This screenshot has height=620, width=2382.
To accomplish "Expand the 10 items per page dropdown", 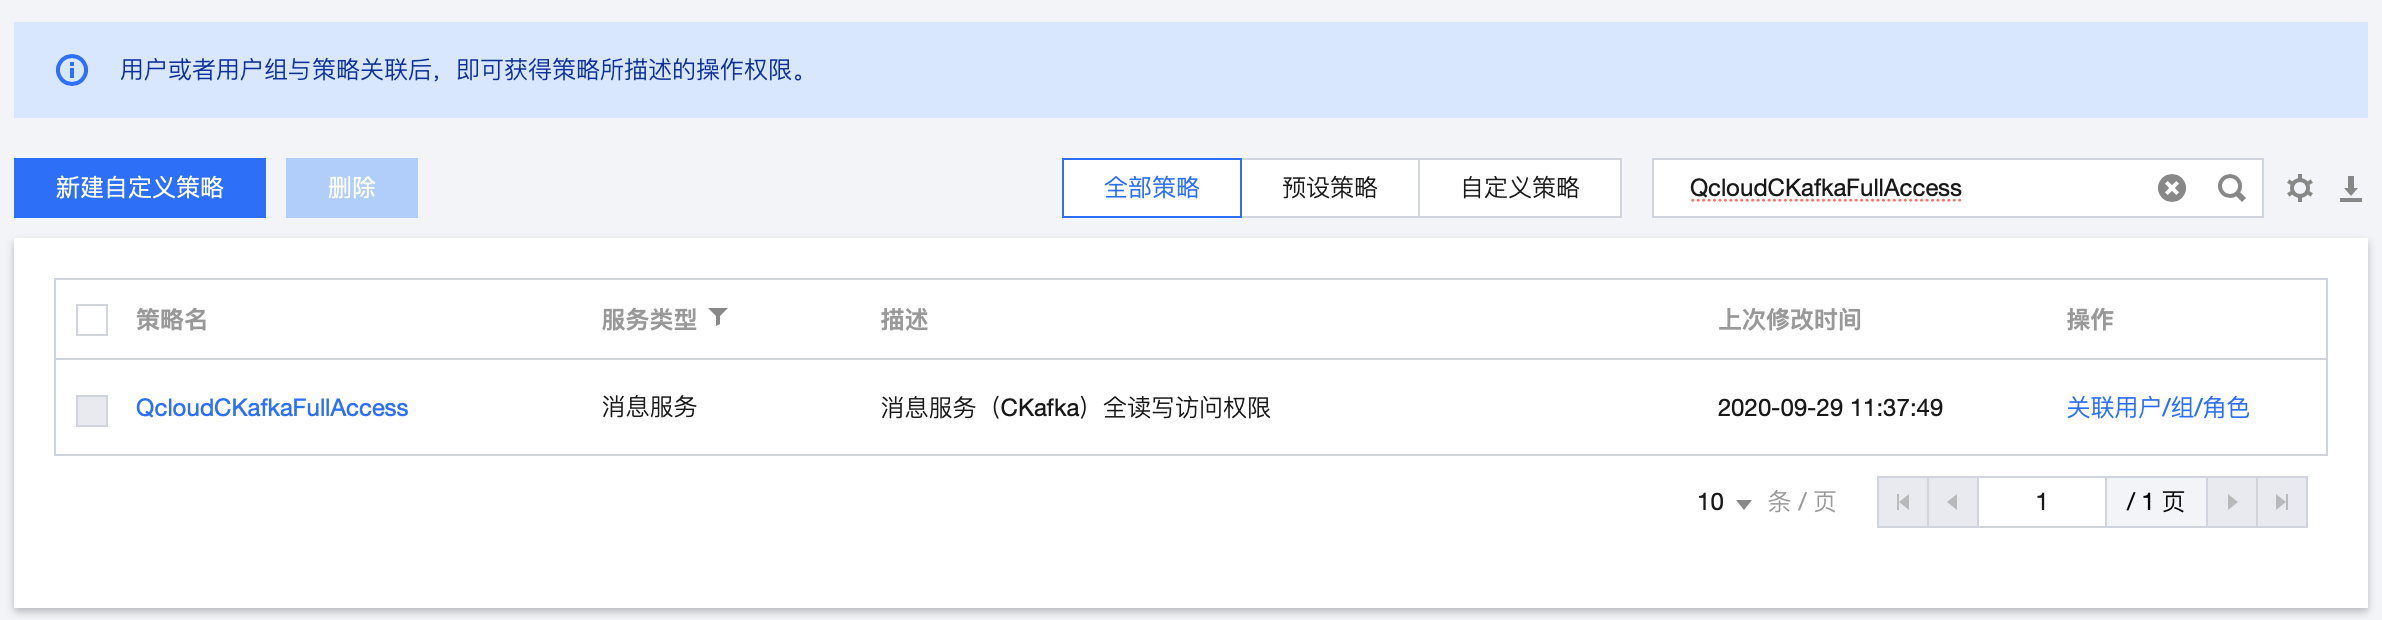I will [x=1724, y=502].
